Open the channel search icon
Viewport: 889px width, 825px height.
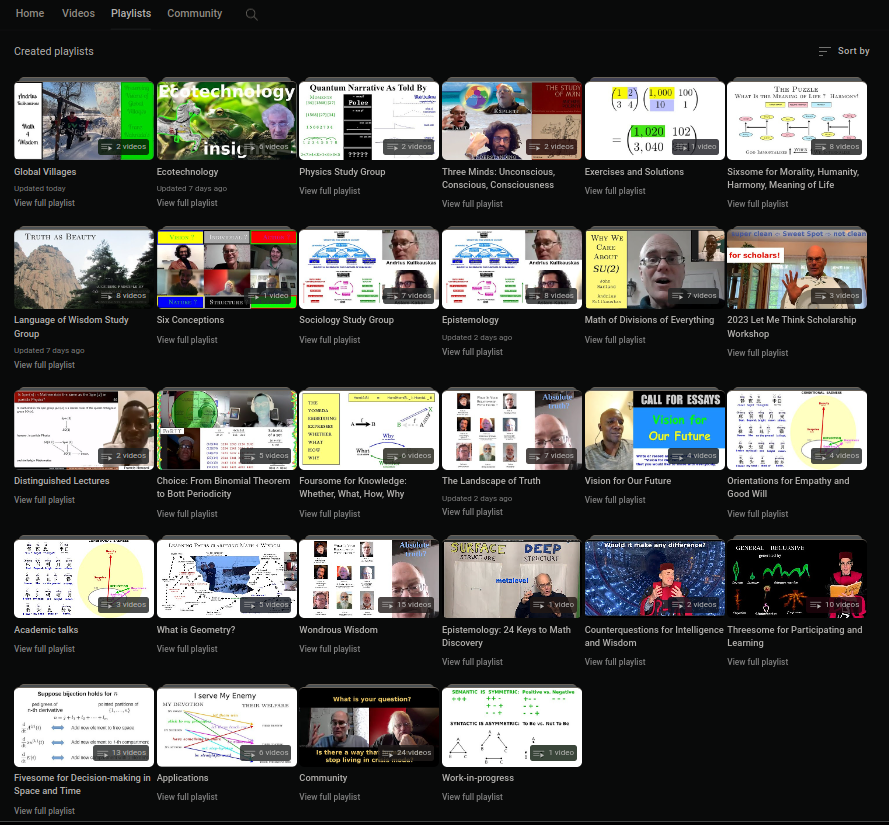[x=252, y=15]
